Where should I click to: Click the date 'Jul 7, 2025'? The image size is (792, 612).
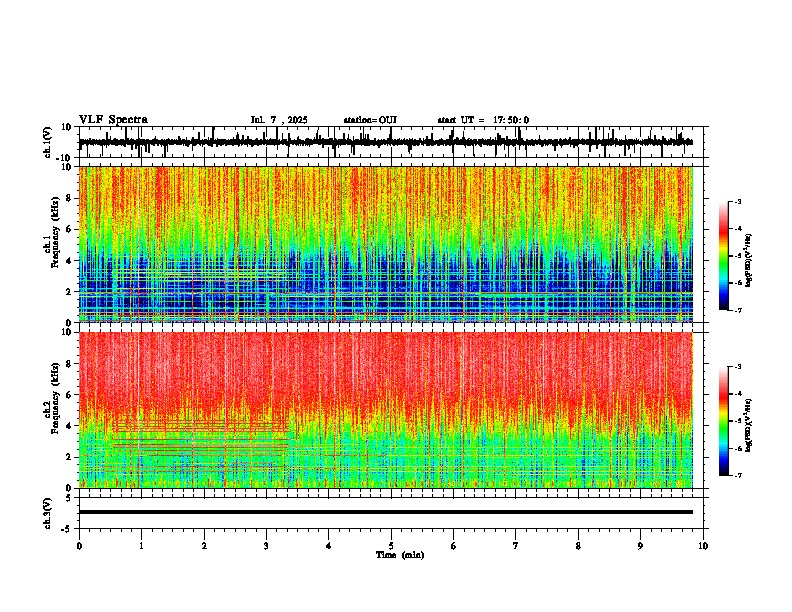point(279,120)
